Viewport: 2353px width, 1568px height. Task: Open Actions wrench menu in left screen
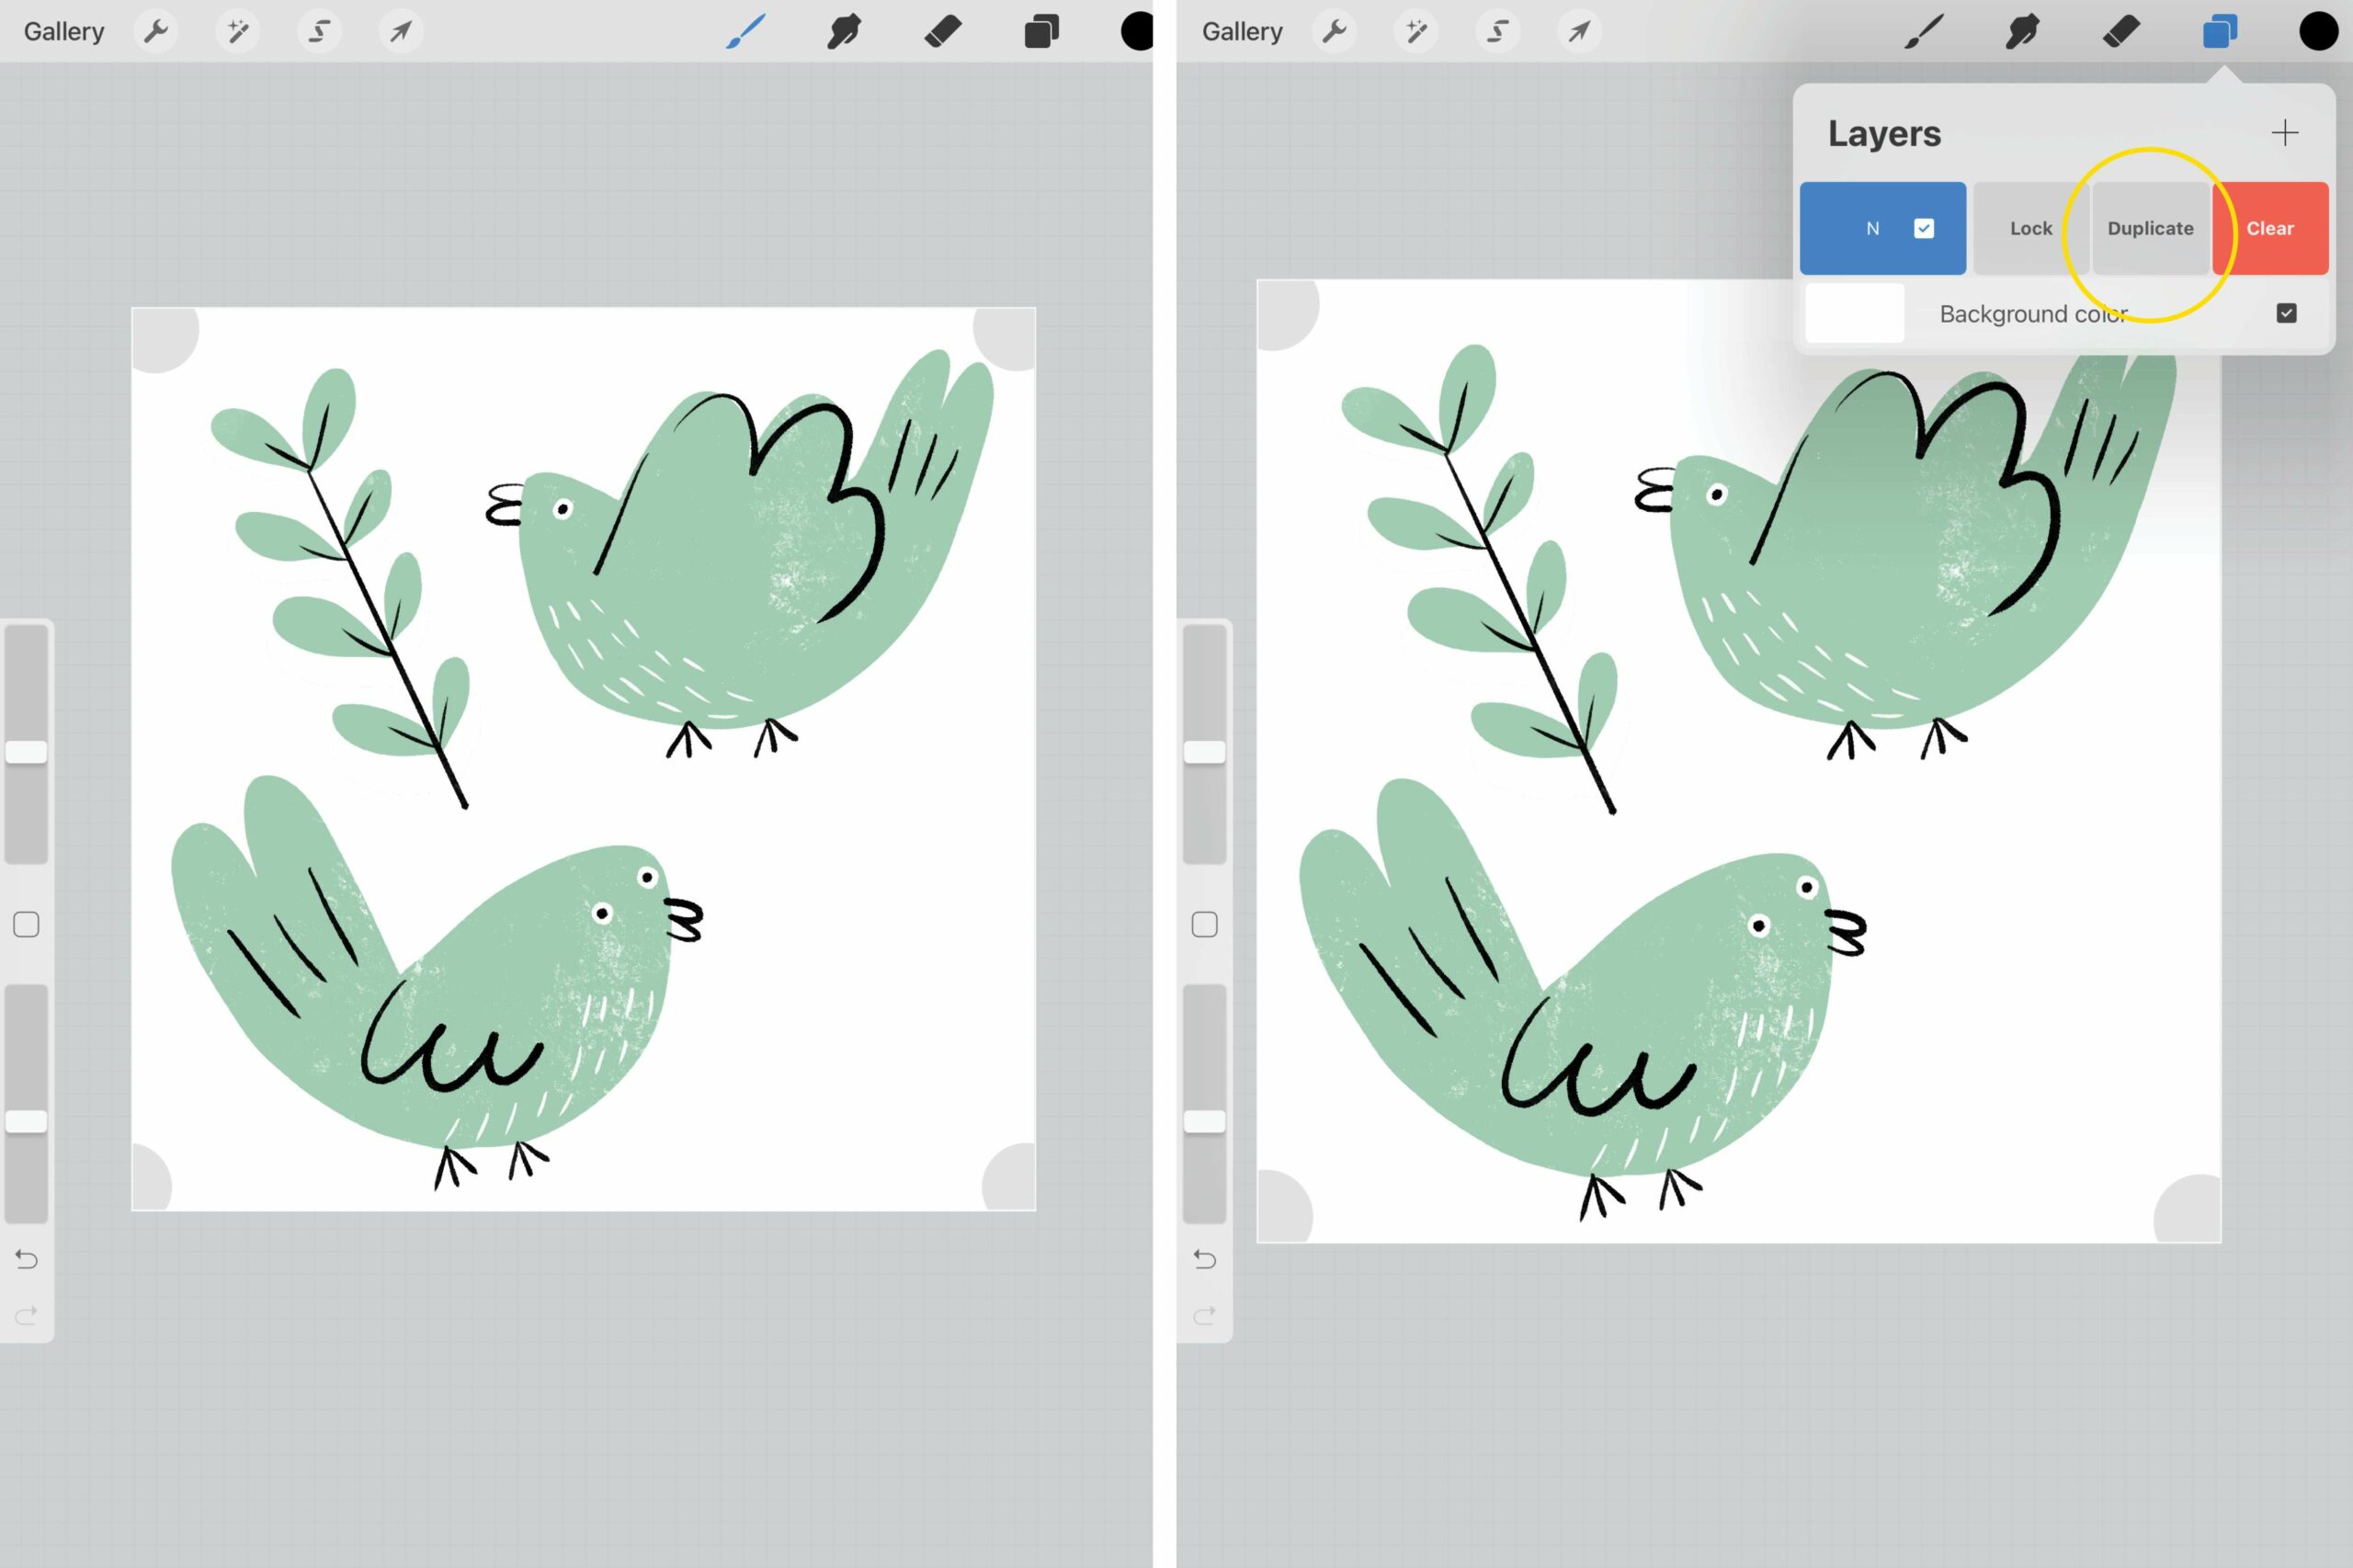(156, 32)
